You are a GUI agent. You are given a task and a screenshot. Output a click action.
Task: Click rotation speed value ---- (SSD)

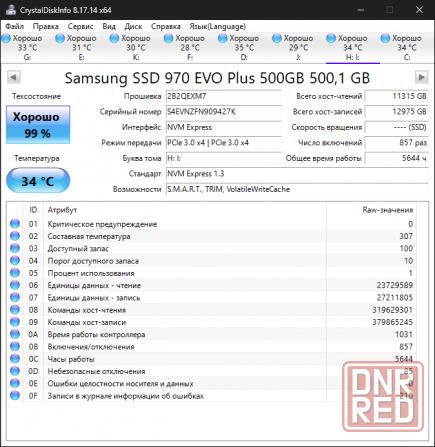pos(396,127)
